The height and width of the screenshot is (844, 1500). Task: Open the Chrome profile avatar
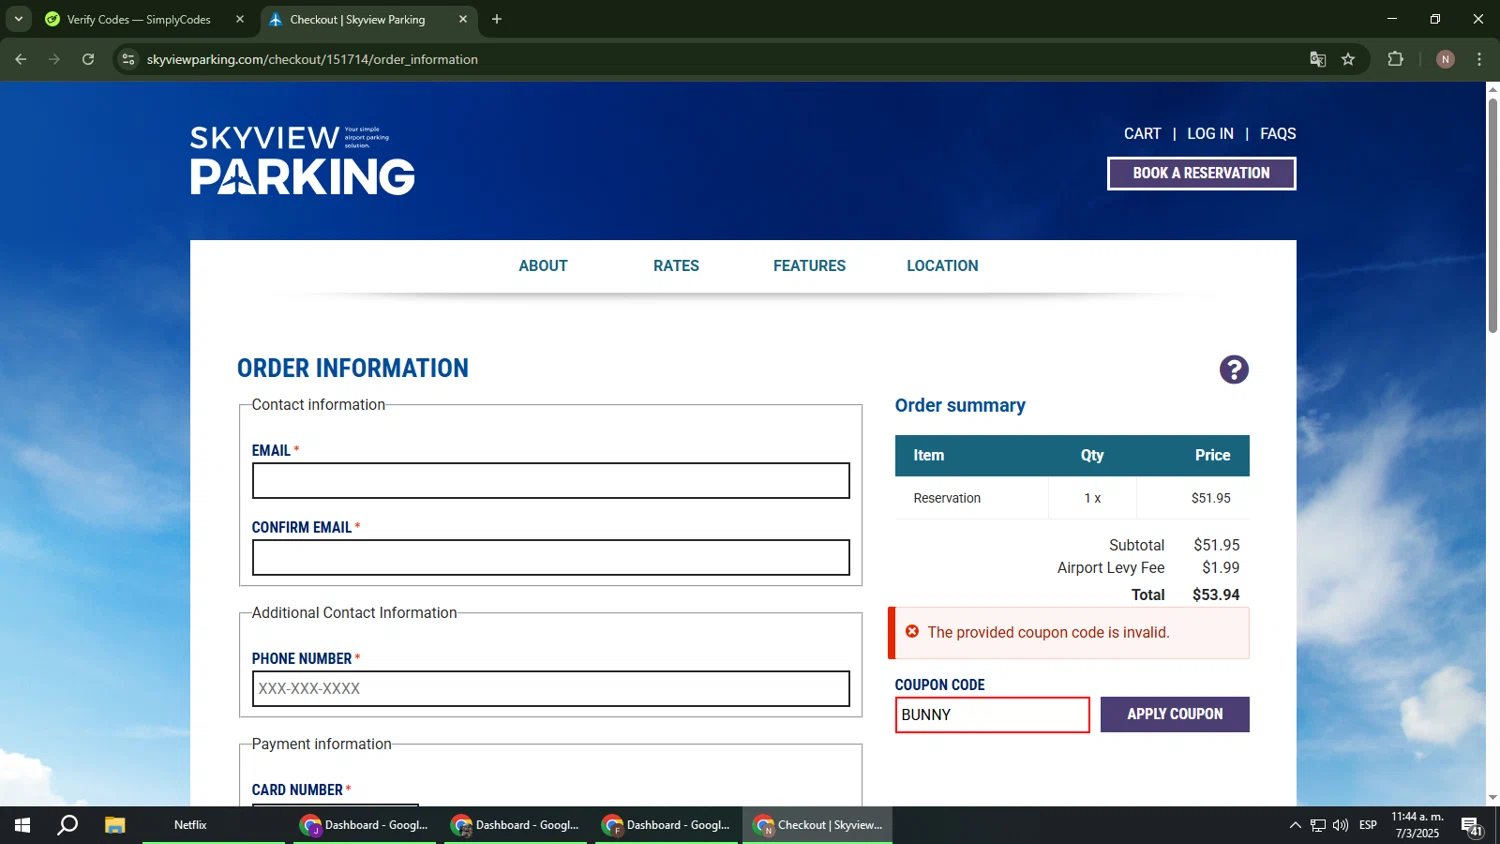[x=1445, y=59]
